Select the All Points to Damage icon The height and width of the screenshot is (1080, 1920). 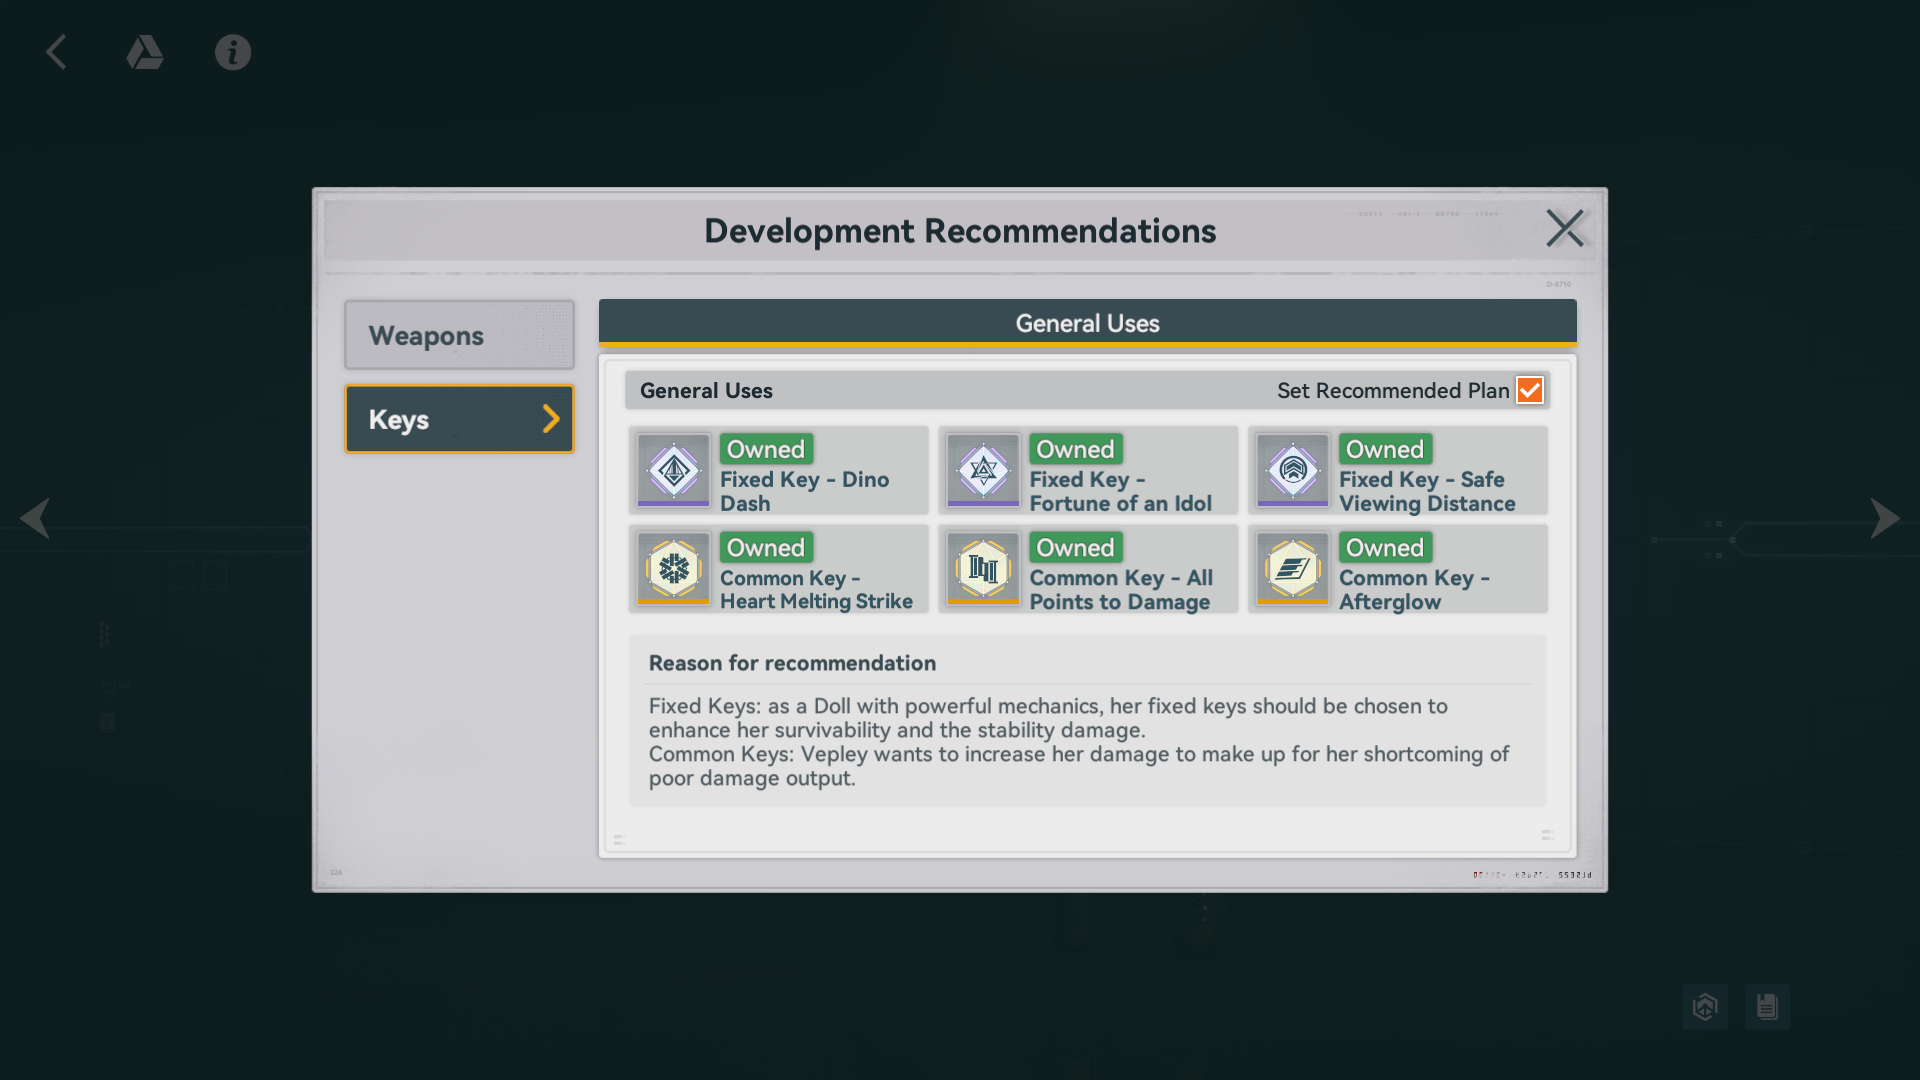tap(983, 568)
